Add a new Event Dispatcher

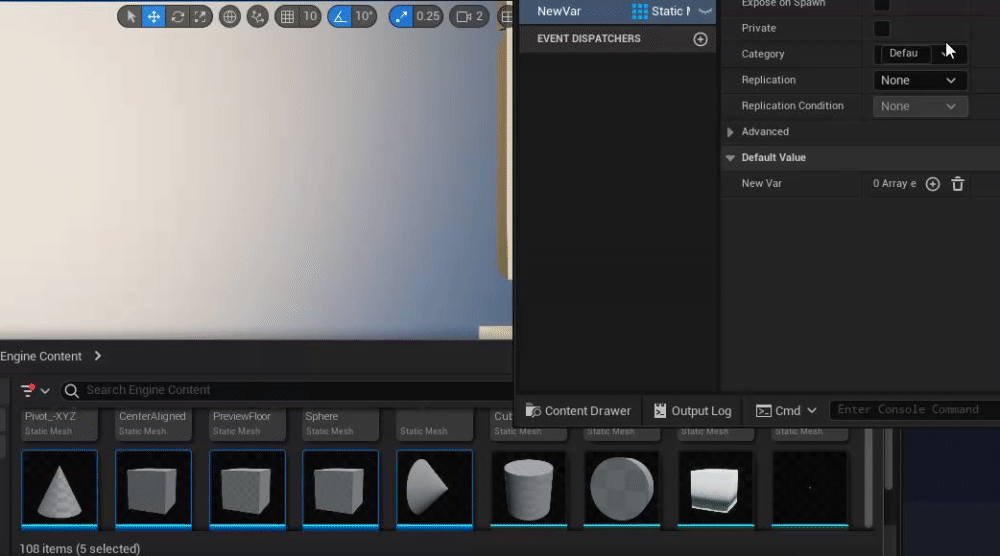700,40
